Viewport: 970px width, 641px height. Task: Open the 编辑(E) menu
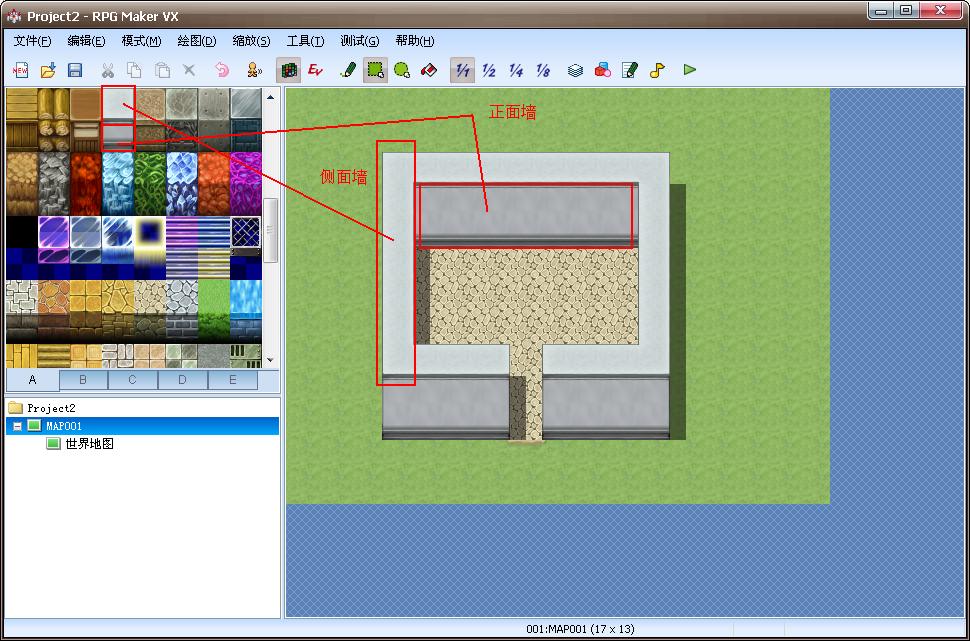click(x=86, y=41)
